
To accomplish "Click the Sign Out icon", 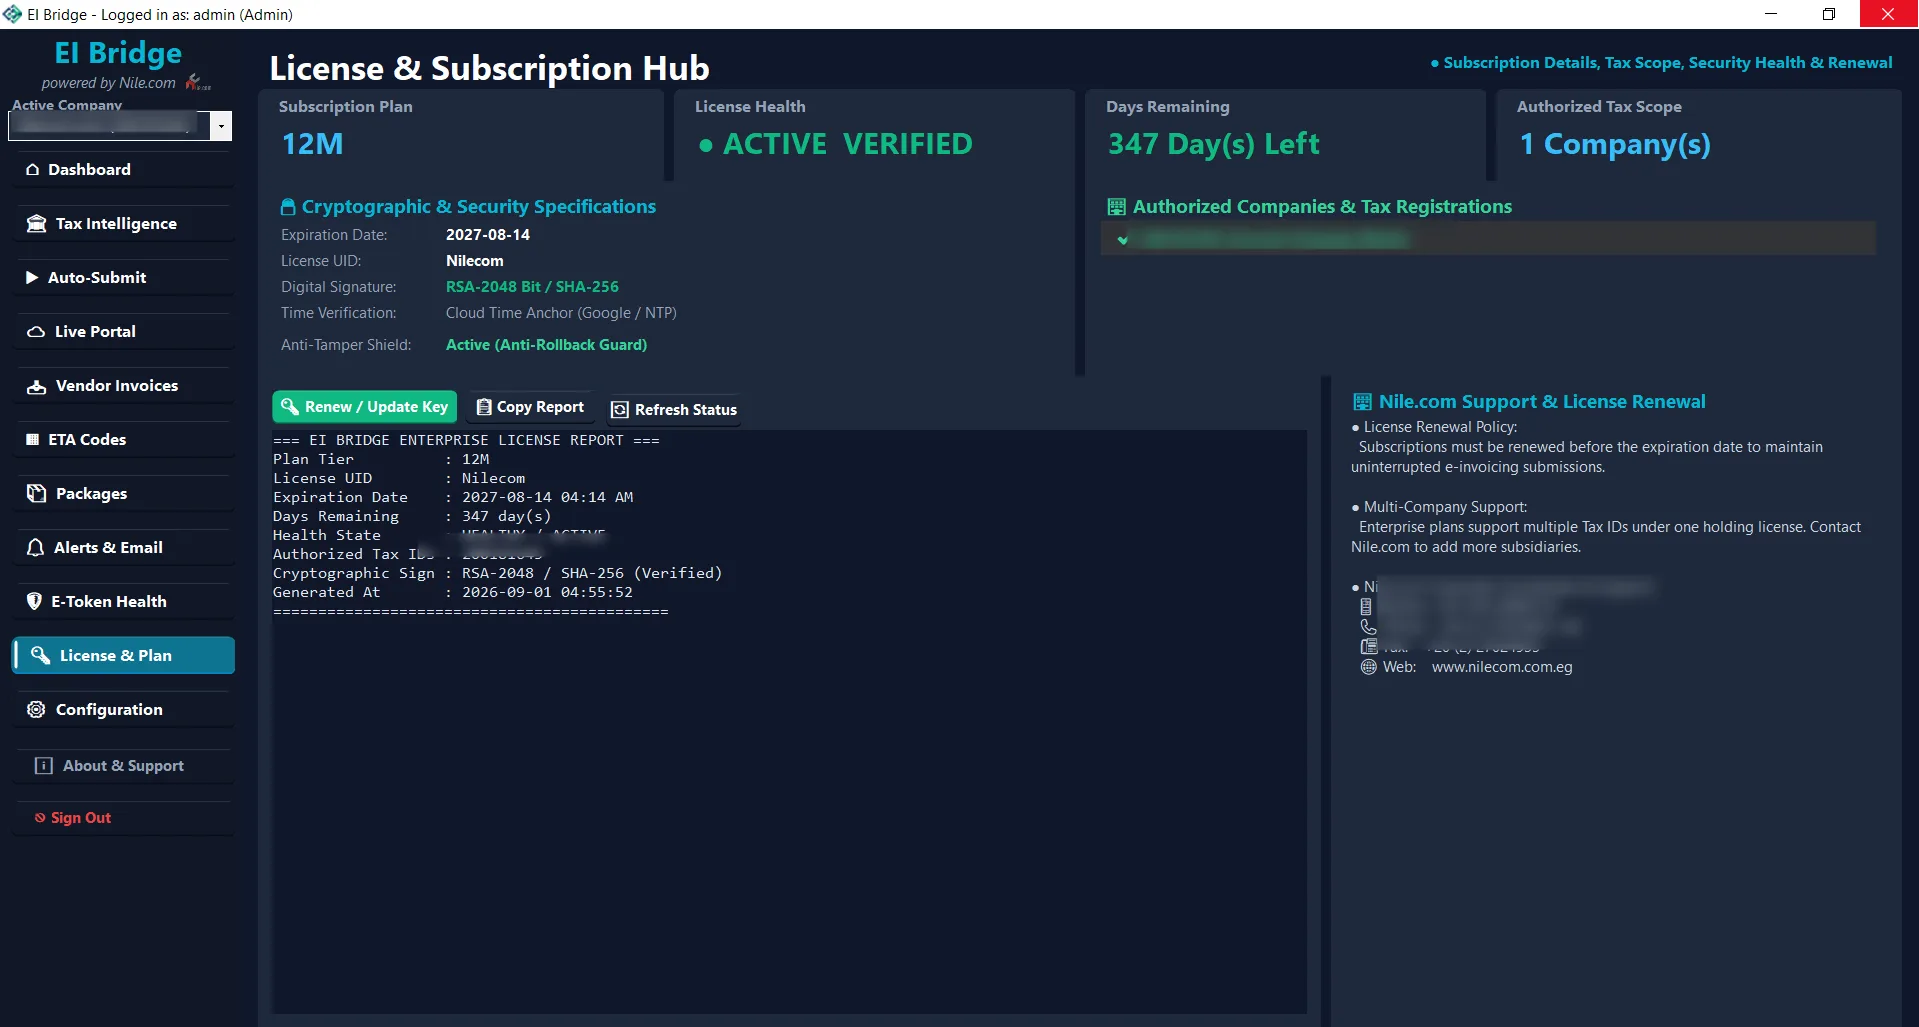I will tap(40, 818).
